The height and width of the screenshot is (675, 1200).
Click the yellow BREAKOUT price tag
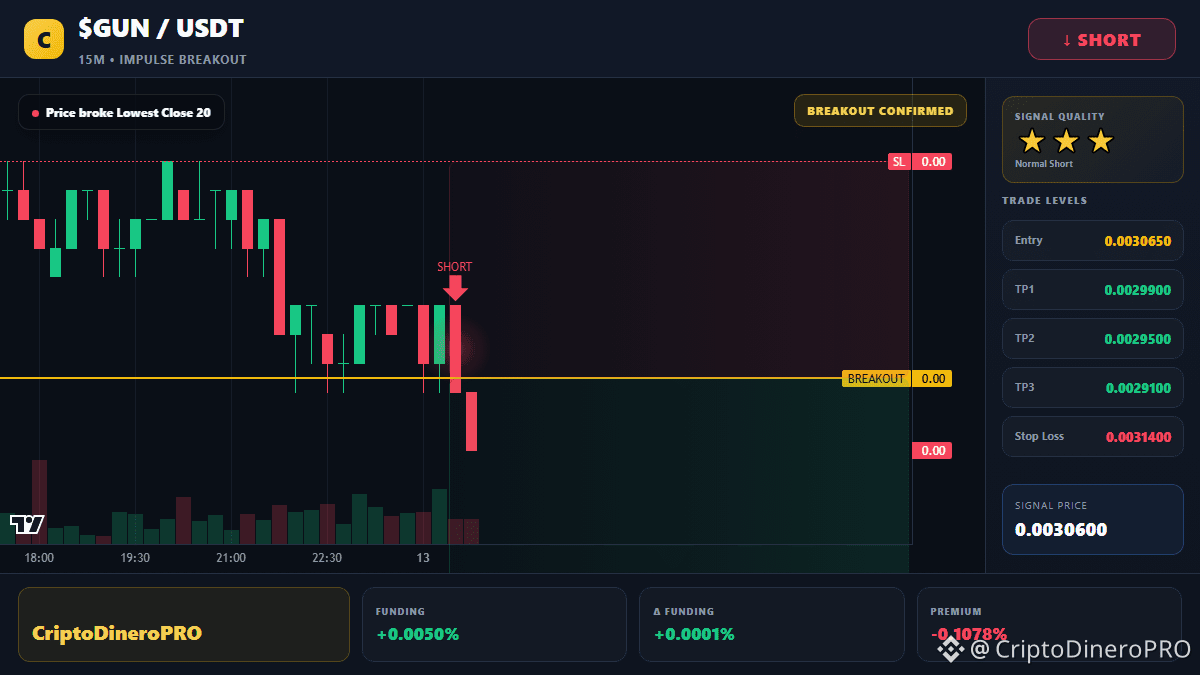(897, 378)
